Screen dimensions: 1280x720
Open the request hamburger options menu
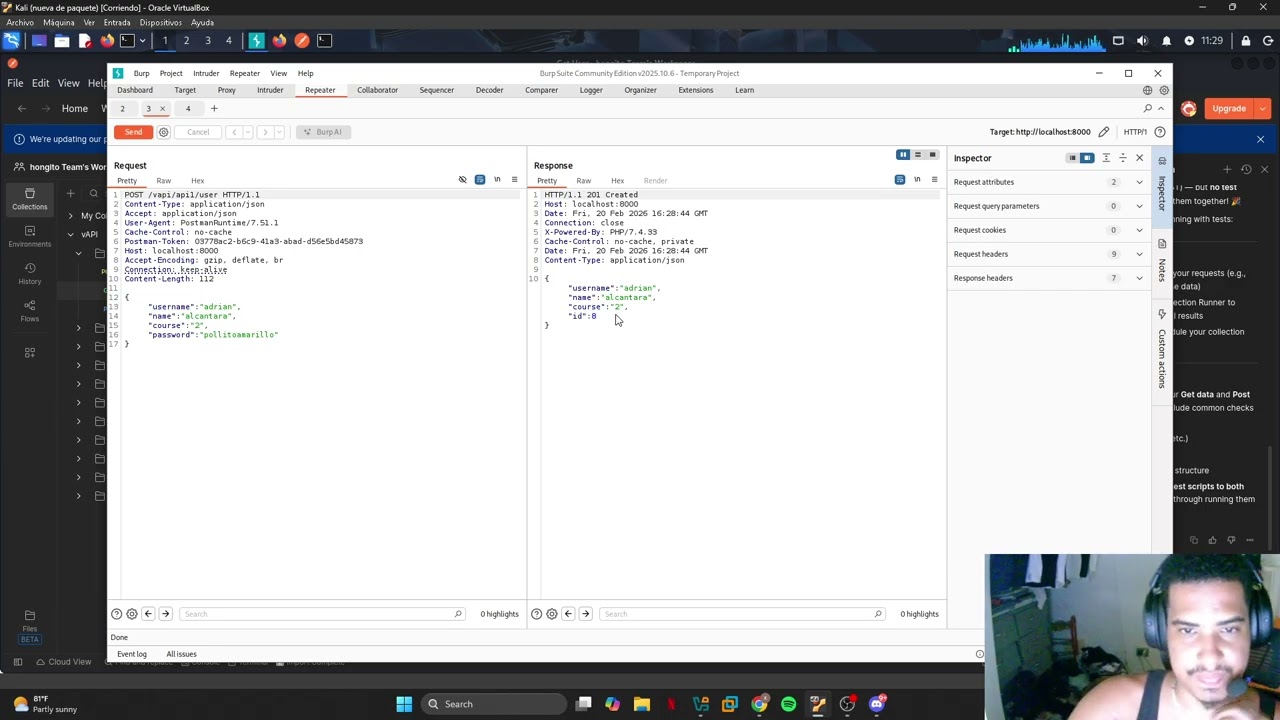pyautogui.click(x=514, y=180)
